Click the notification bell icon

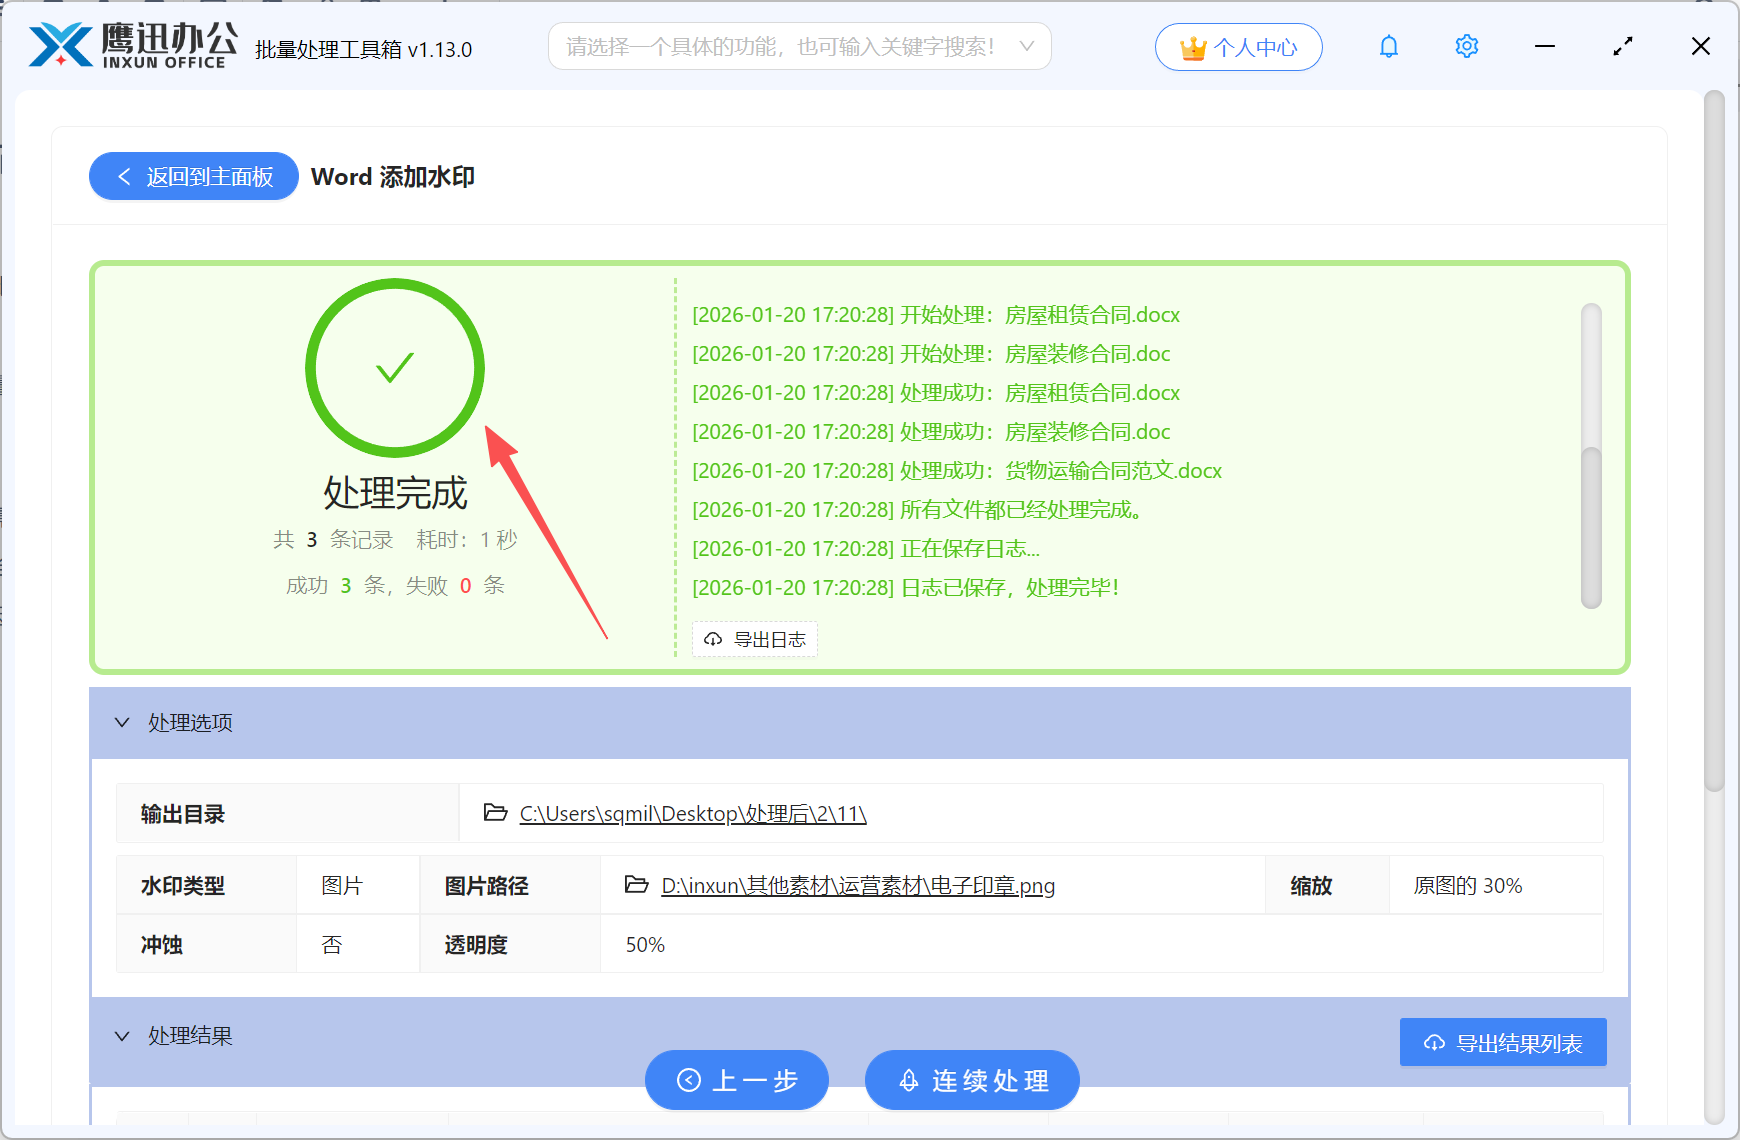(x=1388, y=46)
